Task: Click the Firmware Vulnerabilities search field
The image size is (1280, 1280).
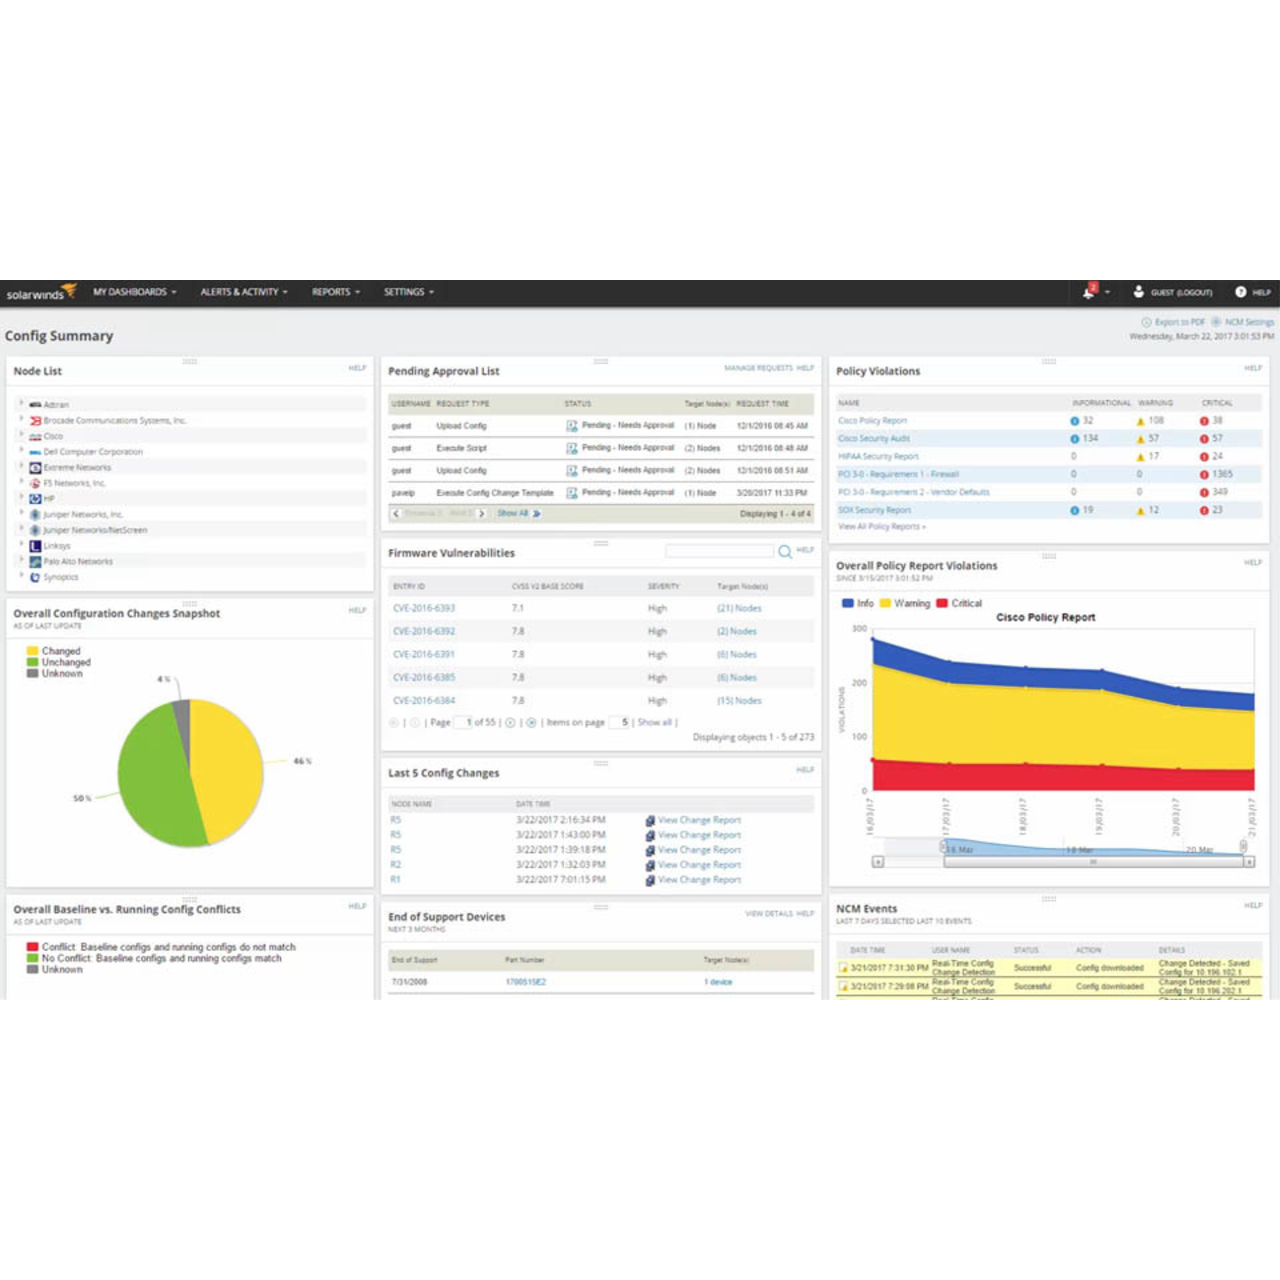Action: pyautogui.click(x=720, y=551)
